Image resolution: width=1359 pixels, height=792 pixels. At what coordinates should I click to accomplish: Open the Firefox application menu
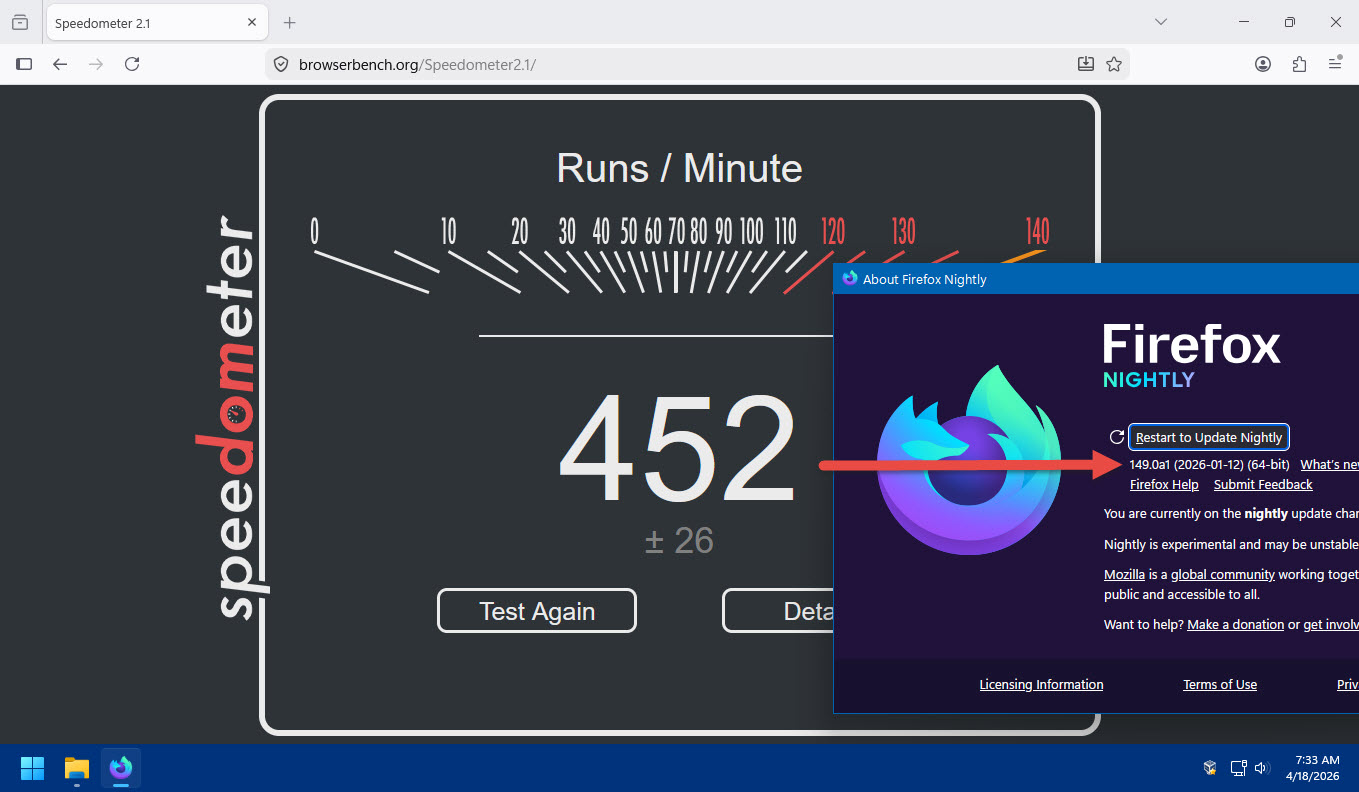1335,64
